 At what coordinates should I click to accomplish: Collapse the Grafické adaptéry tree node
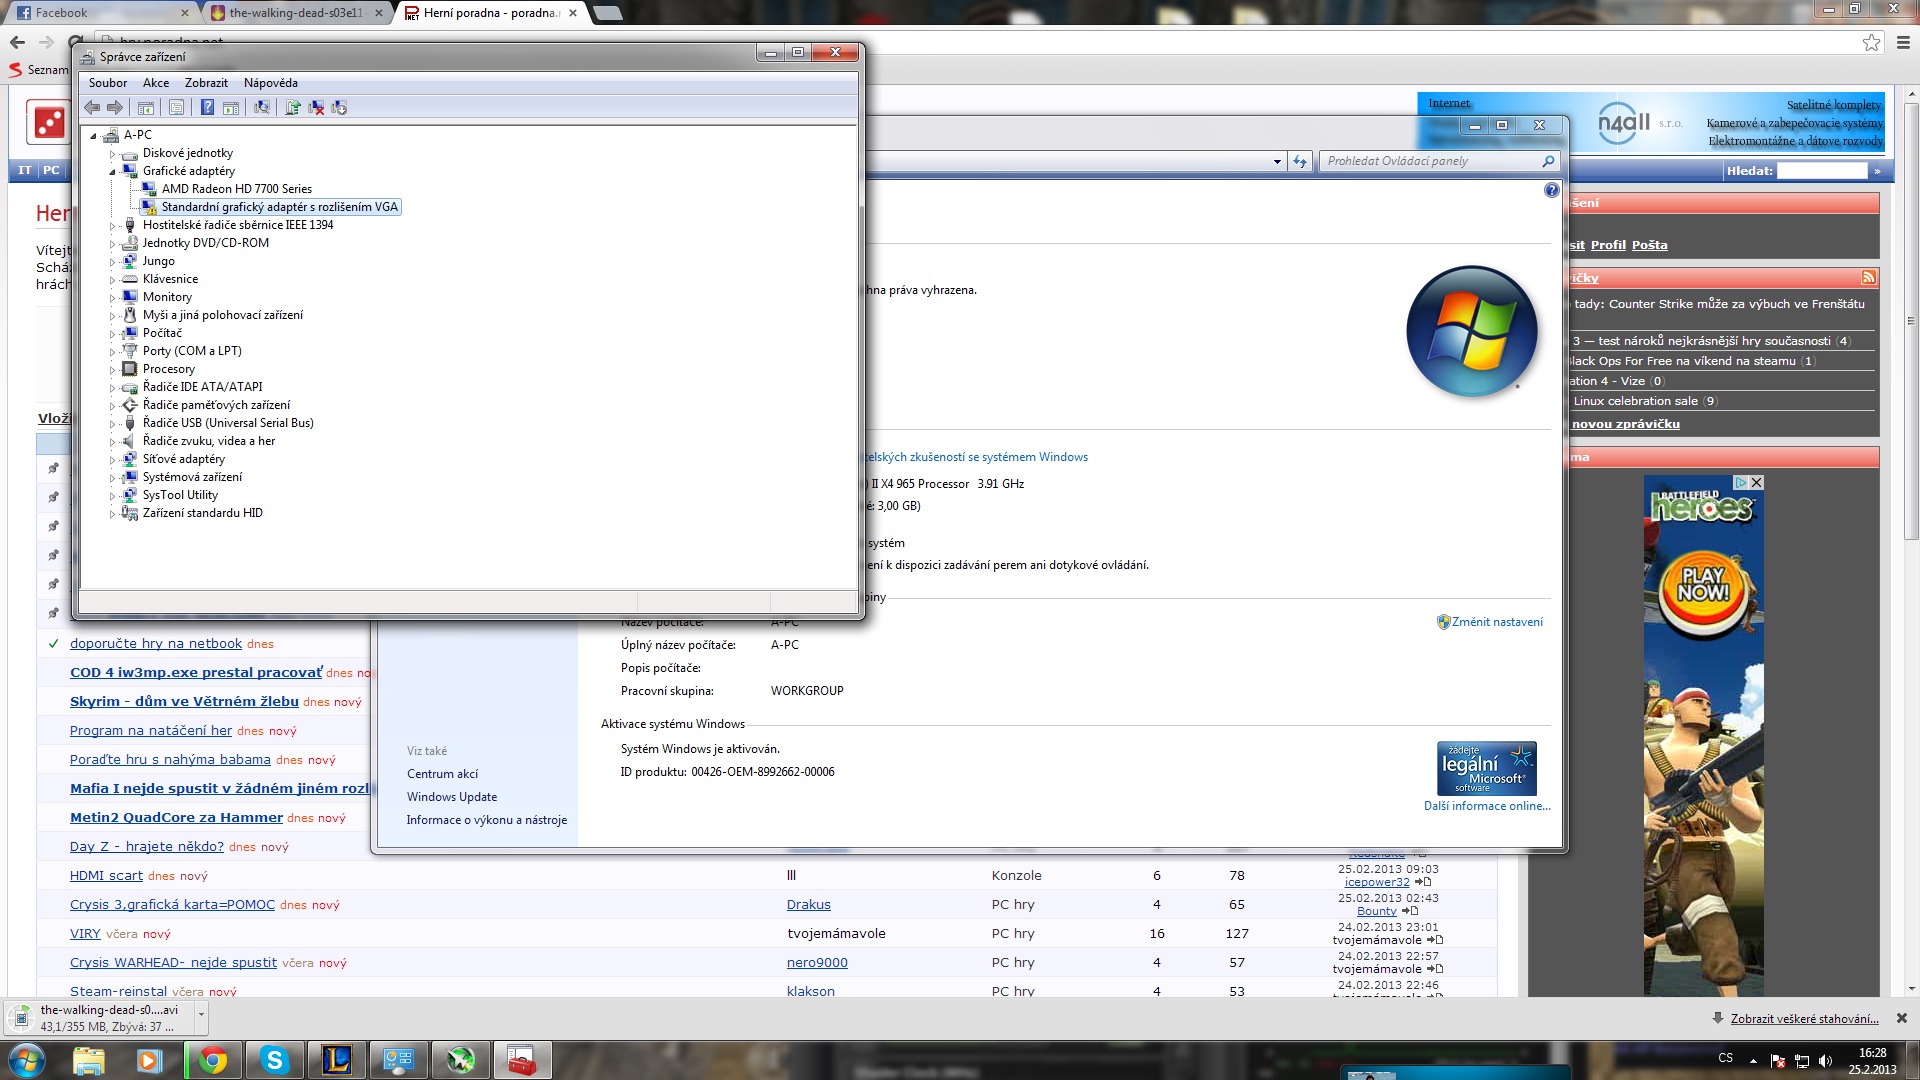click(112, 171)
